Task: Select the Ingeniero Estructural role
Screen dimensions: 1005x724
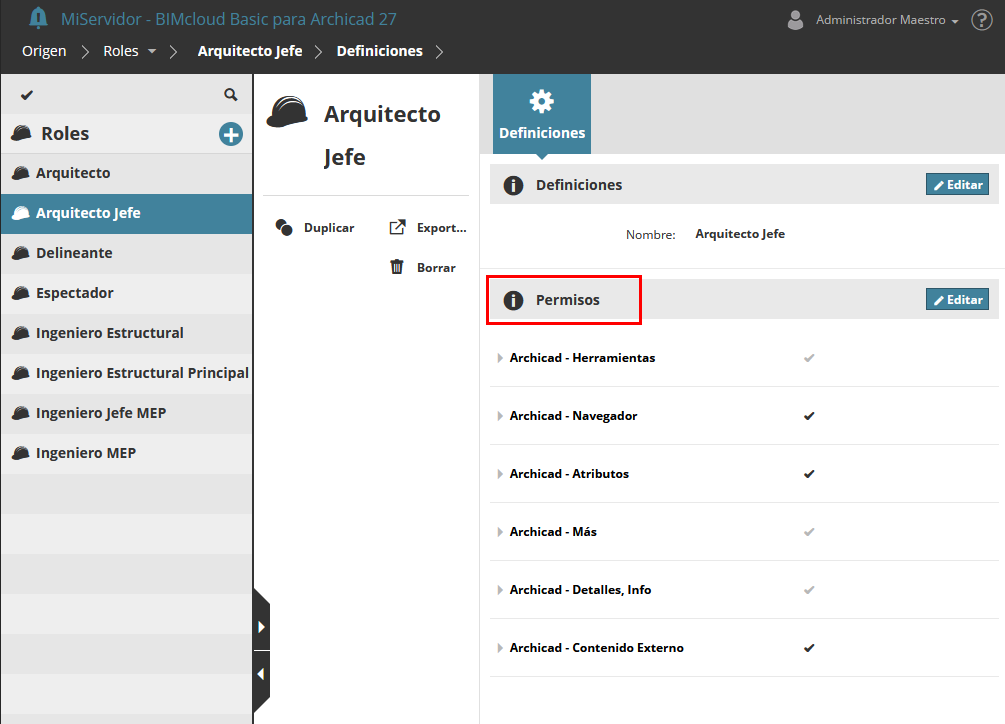Action: (127, 333)
